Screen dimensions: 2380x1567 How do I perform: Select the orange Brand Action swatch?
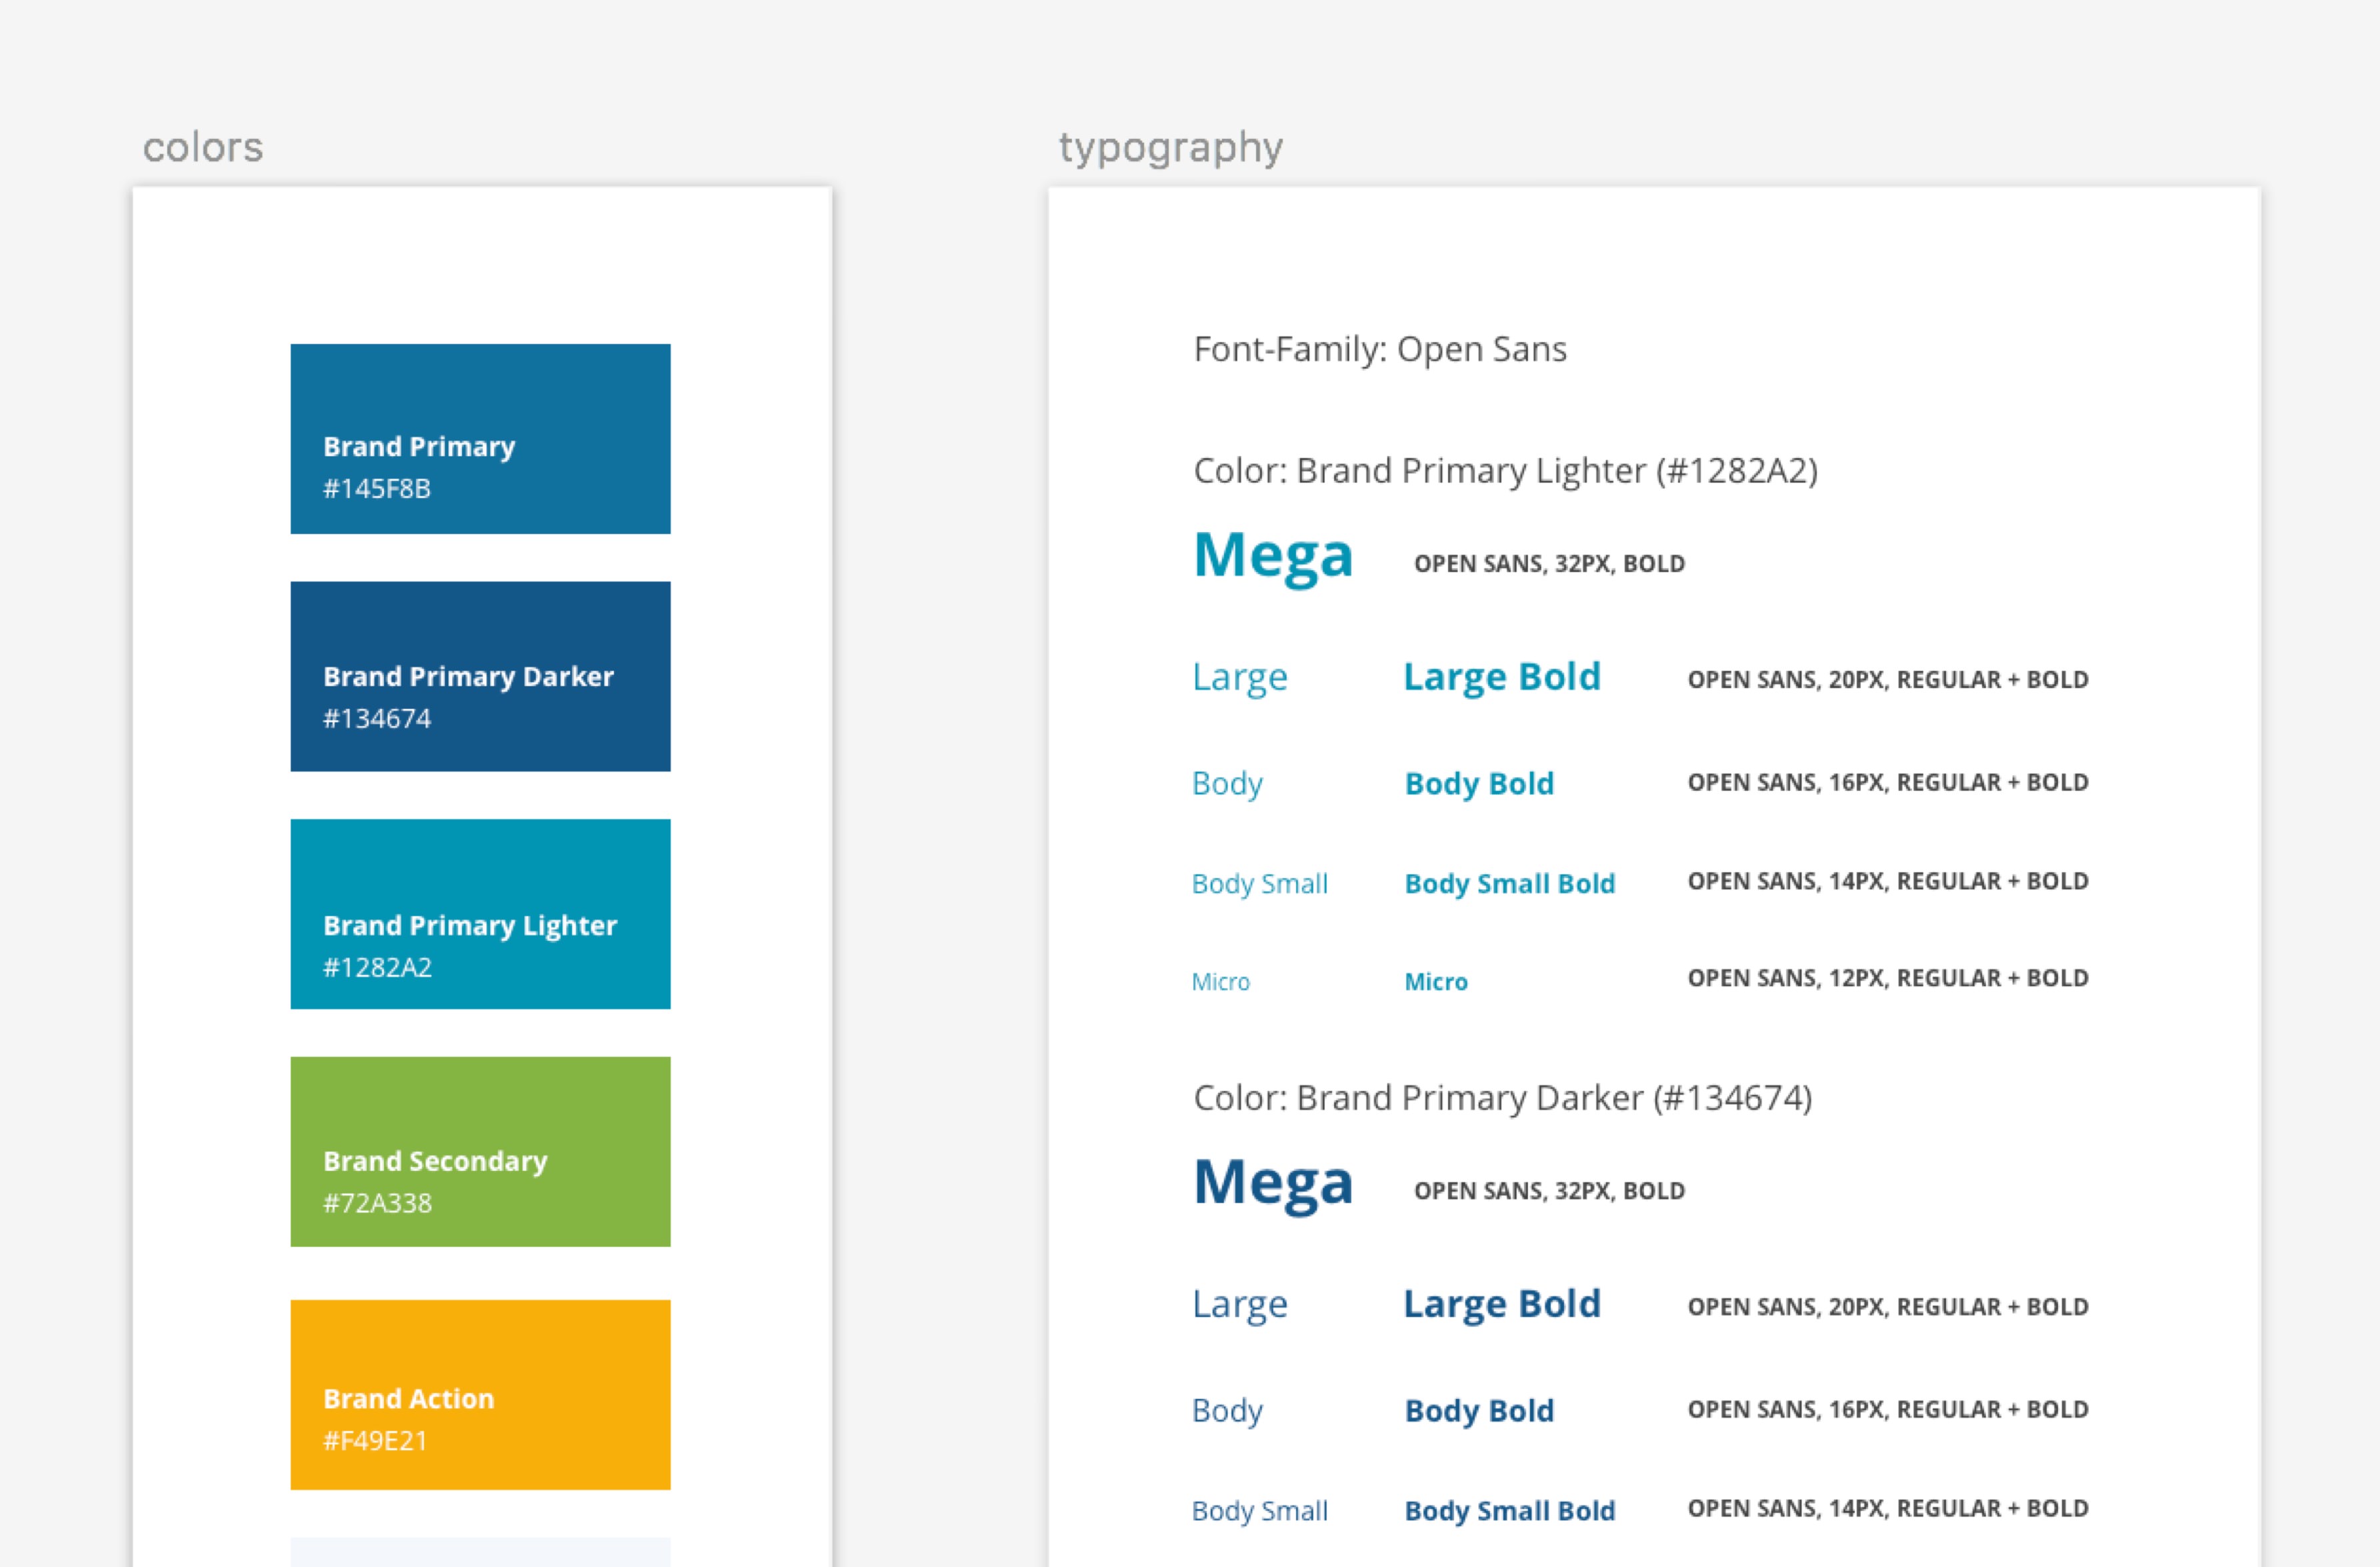(x=480, y=1395)
